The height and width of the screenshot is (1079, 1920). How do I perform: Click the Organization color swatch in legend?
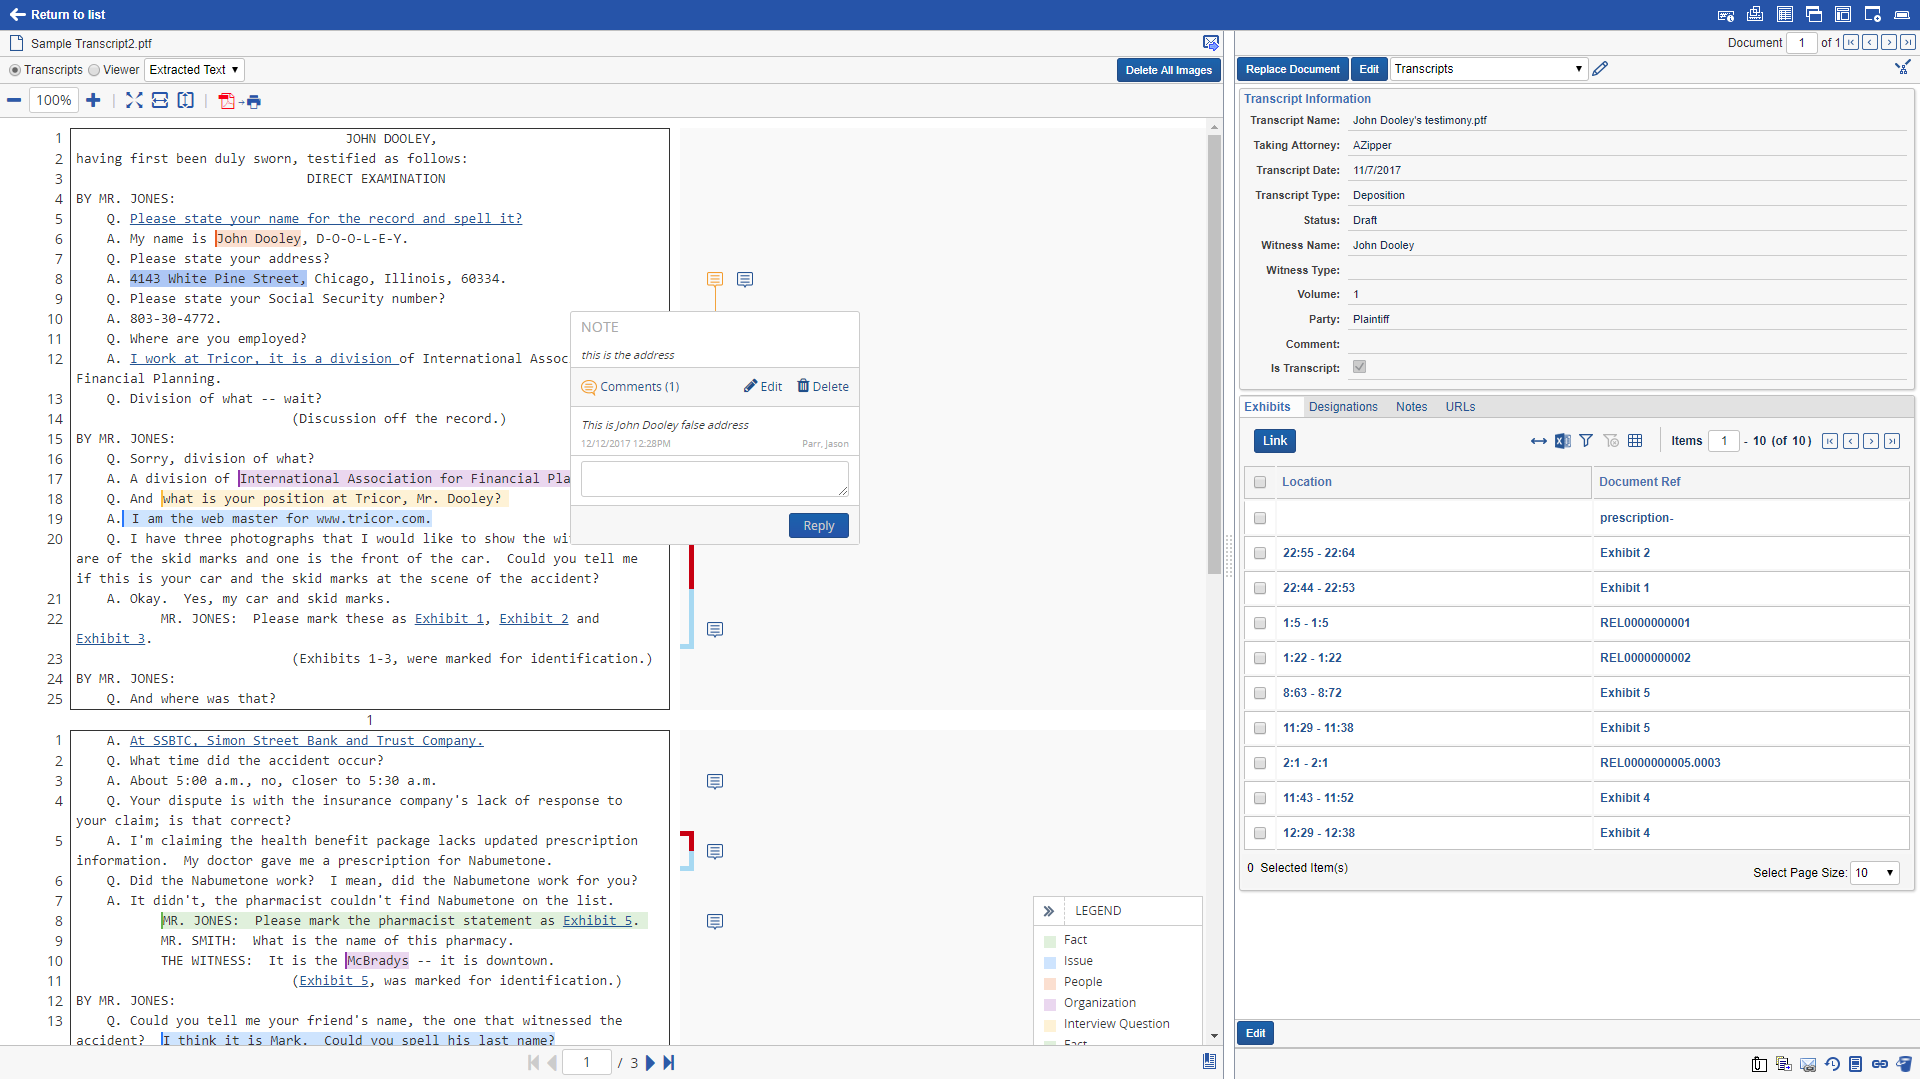point(1050,1004)
